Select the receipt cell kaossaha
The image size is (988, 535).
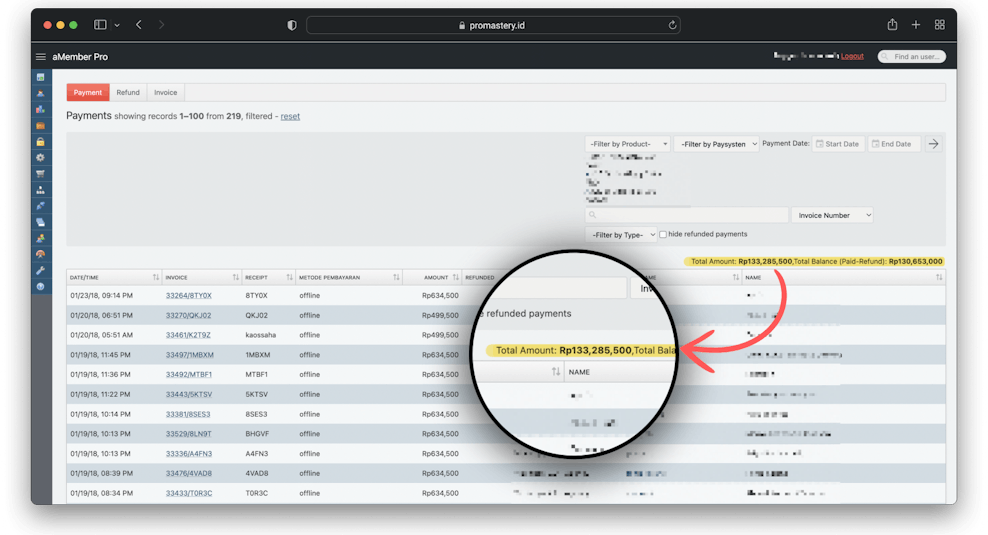pyautogui.click(x=261, y=335)
